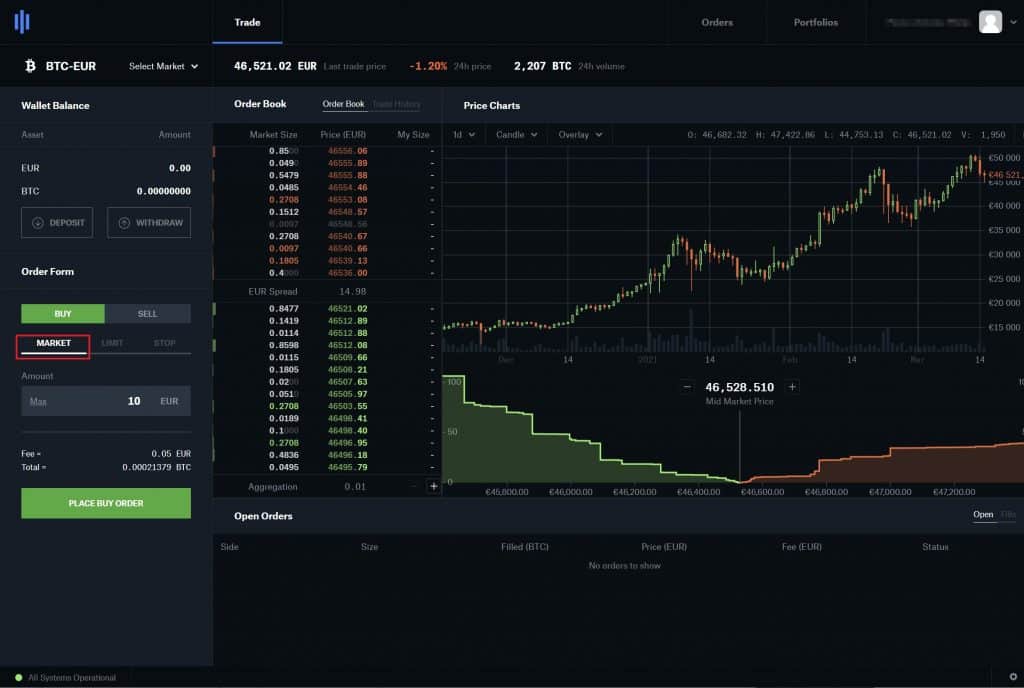The height and width of the screenshot is (688, 1024).
Task: Switch Open Orders view to Fills
Action: tap(1006, 516)
